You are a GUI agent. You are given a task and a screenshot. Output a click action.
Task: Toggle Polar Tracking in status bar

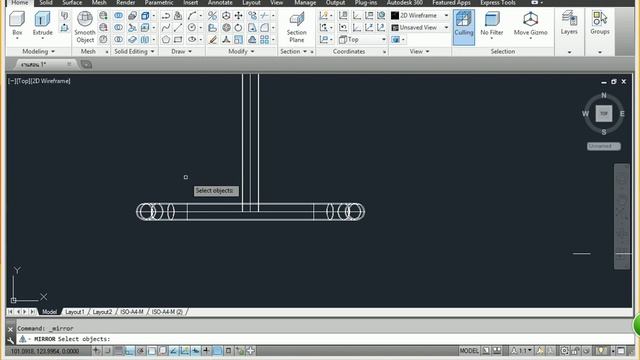[x=140, y=351]
